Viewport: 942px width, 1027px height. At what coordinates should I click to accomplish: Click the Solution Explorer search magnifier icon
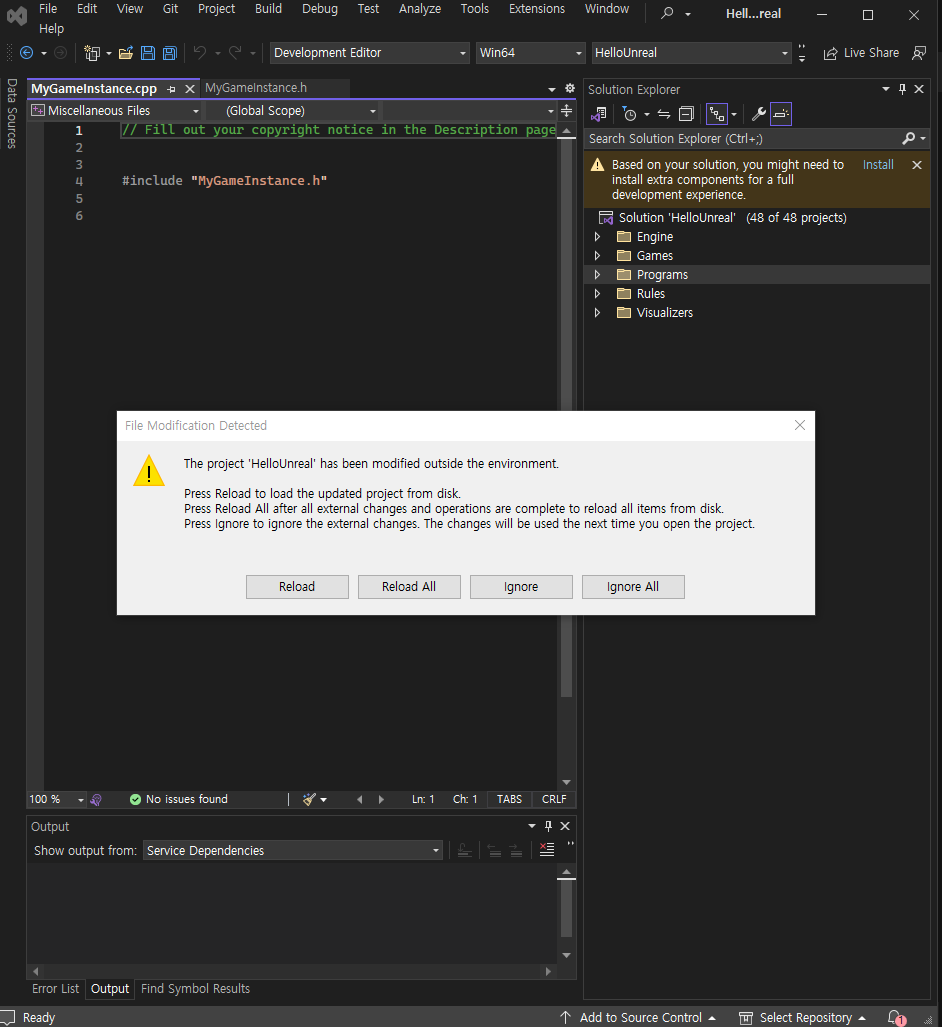[x=909, y=138]
